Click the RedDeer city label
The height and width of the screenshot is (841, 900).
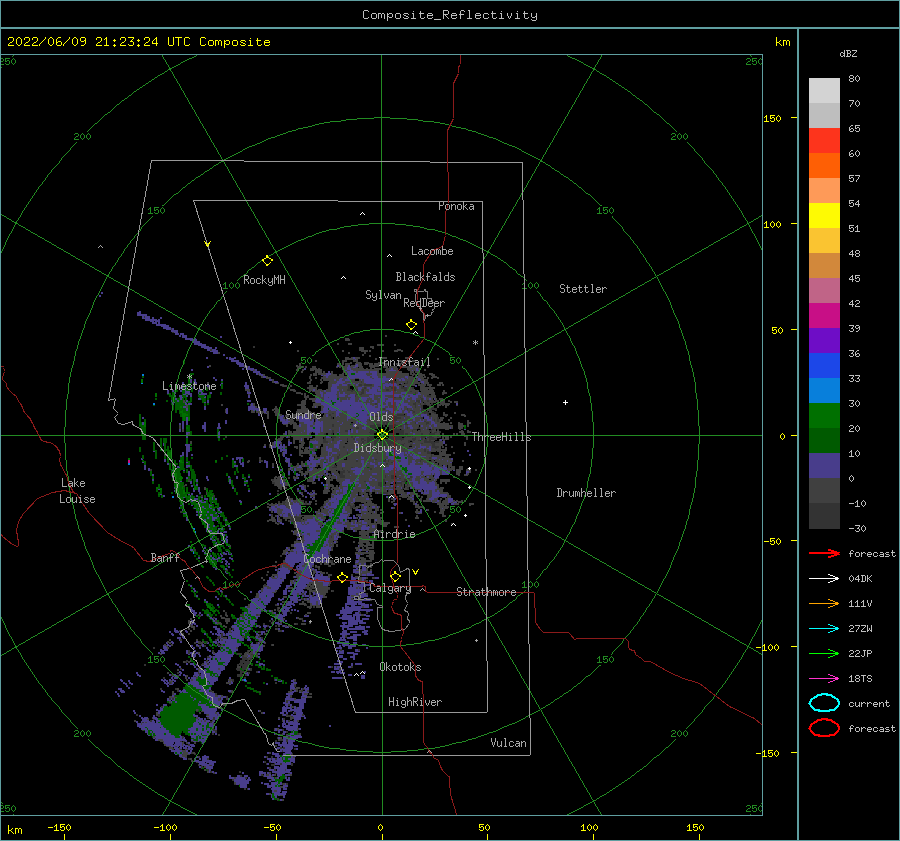pyautogui.click(x=424, y=303)
